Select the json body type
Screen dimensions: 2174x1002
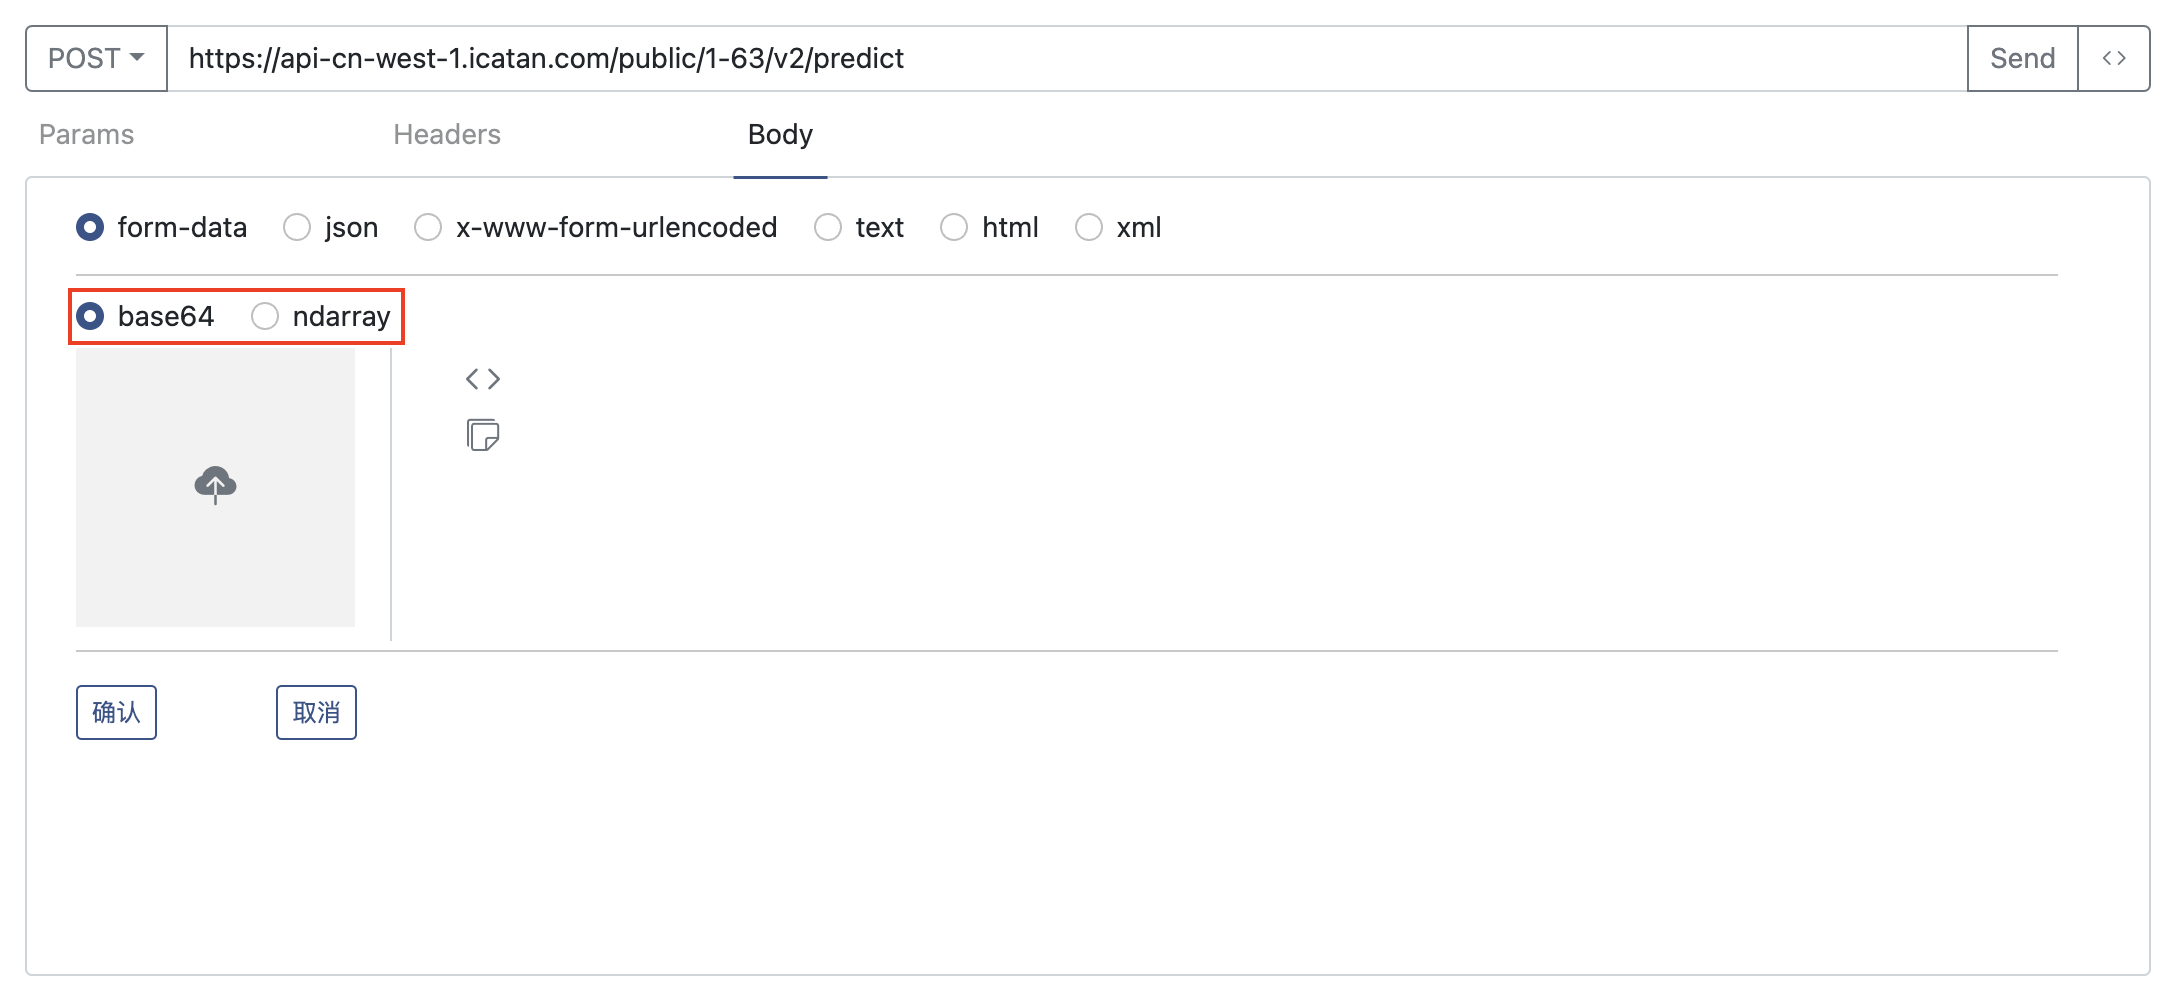[297, 228]
